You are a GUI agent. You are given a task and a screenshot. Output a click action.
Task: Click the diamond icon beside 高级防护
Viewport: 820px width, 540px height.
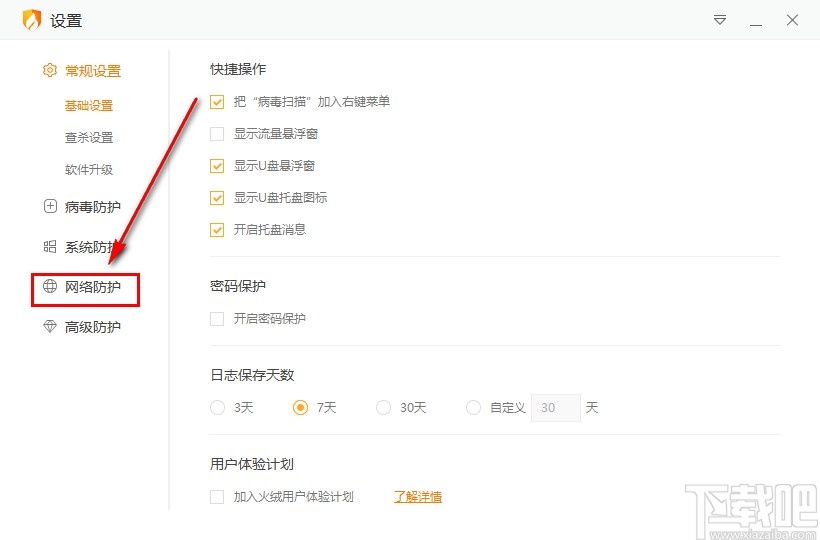click(x=50, y=327)
